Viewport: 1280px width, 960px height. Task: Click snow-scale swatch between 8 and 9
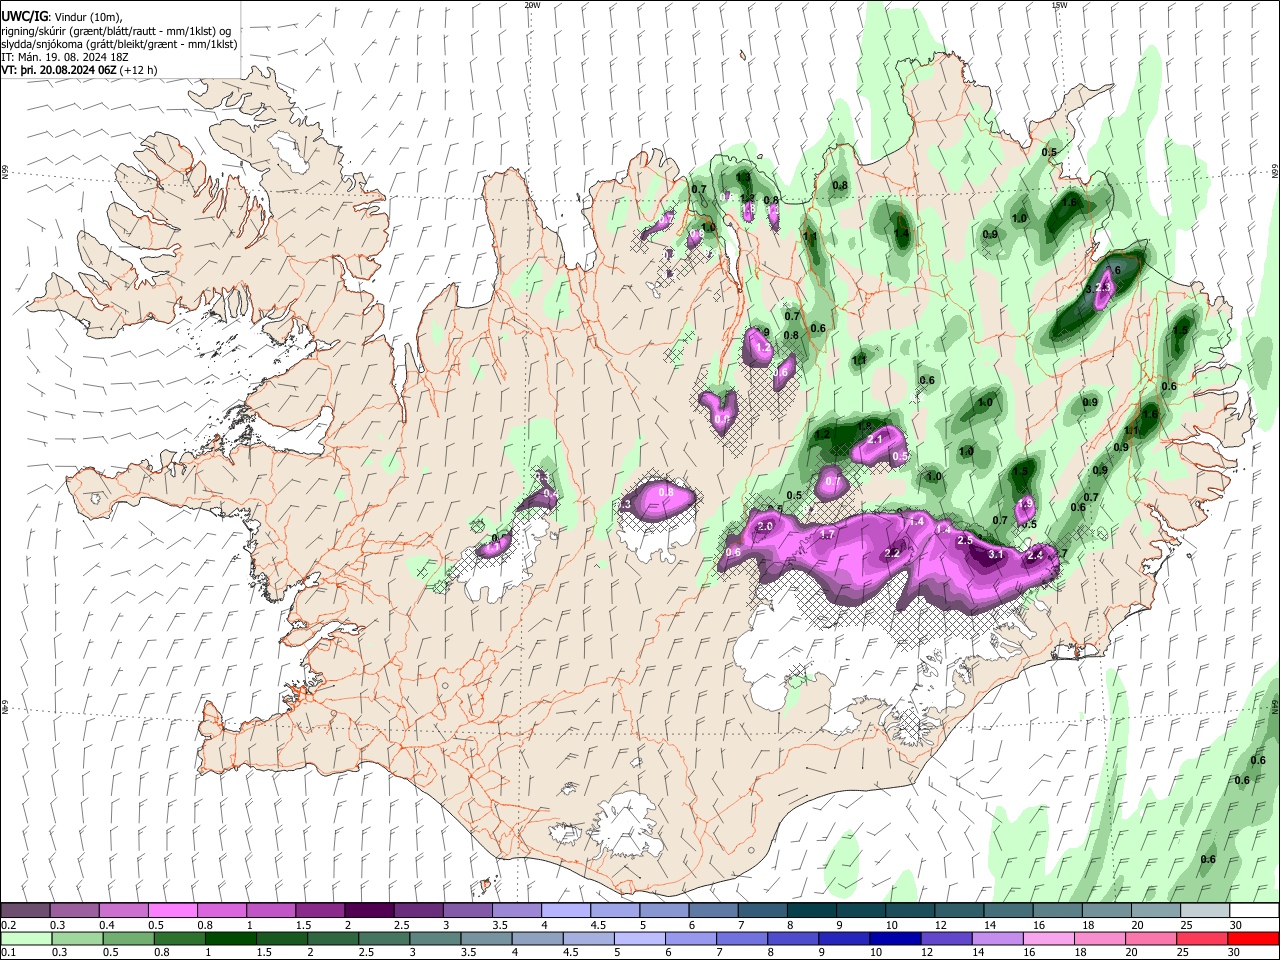point(812,911)
